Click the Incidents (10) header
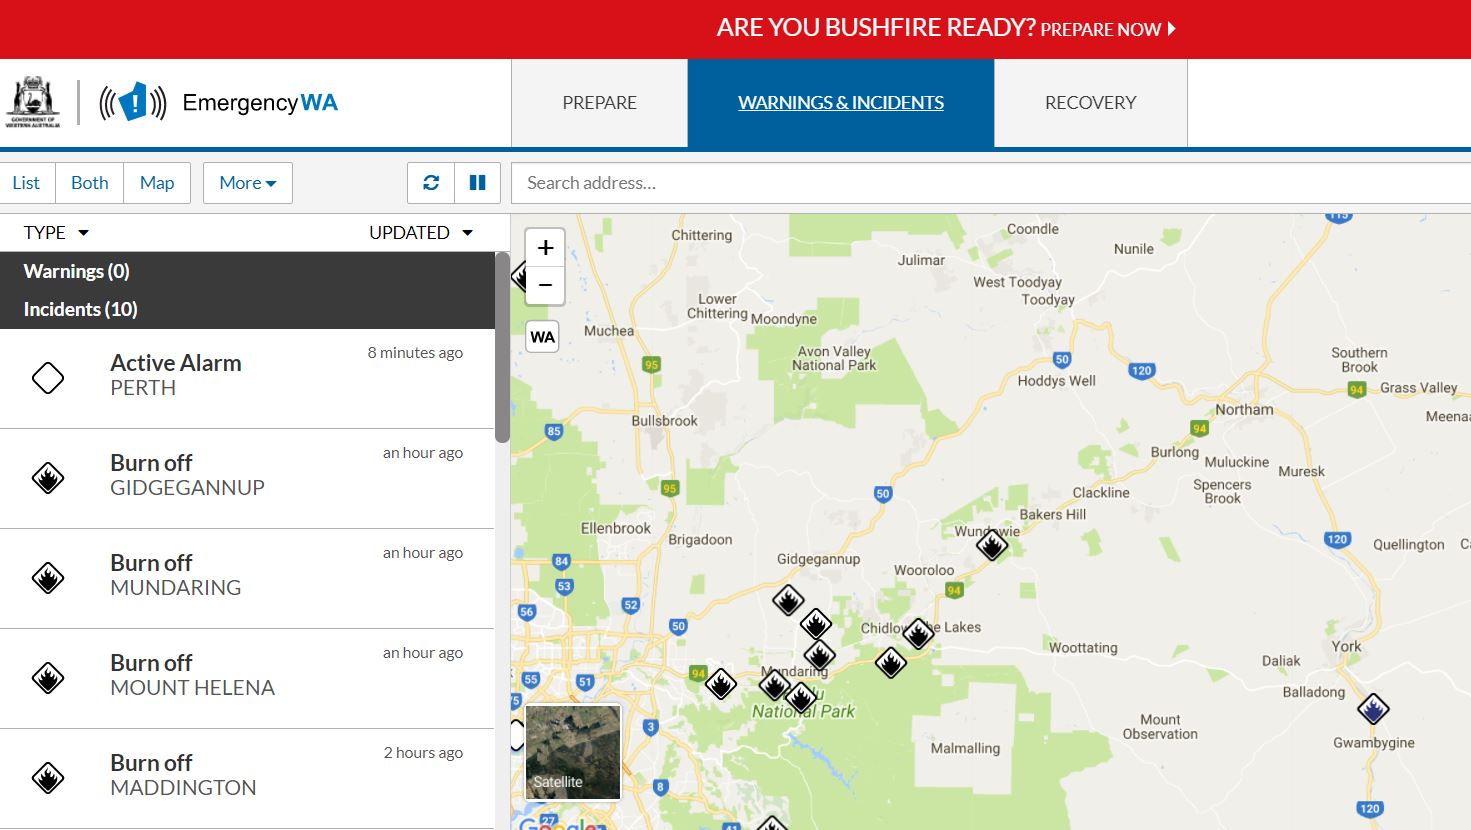1471x830 pixels. click(80, 309)
